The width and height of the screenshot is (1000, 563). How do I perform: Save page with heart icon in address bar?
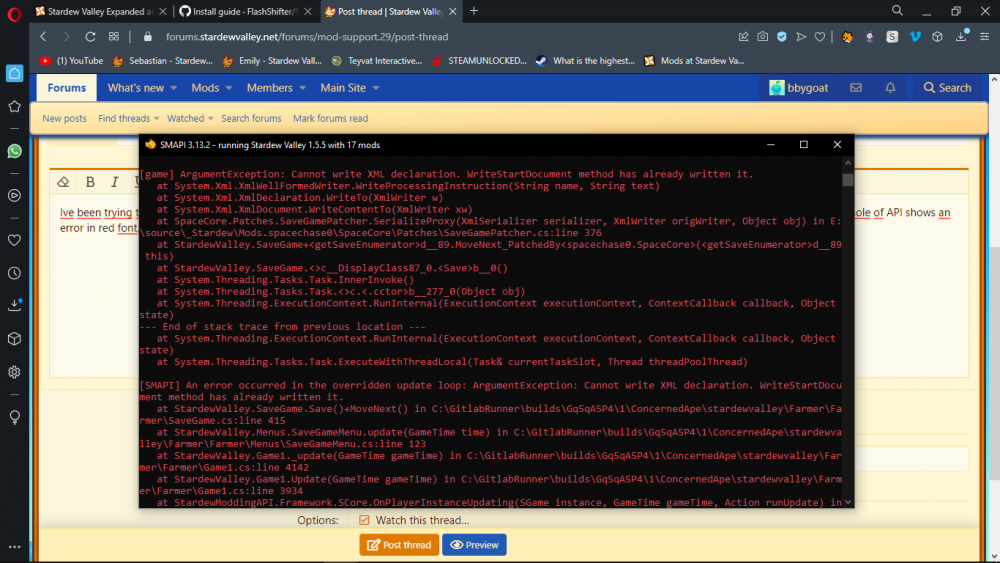coord(820,37)
